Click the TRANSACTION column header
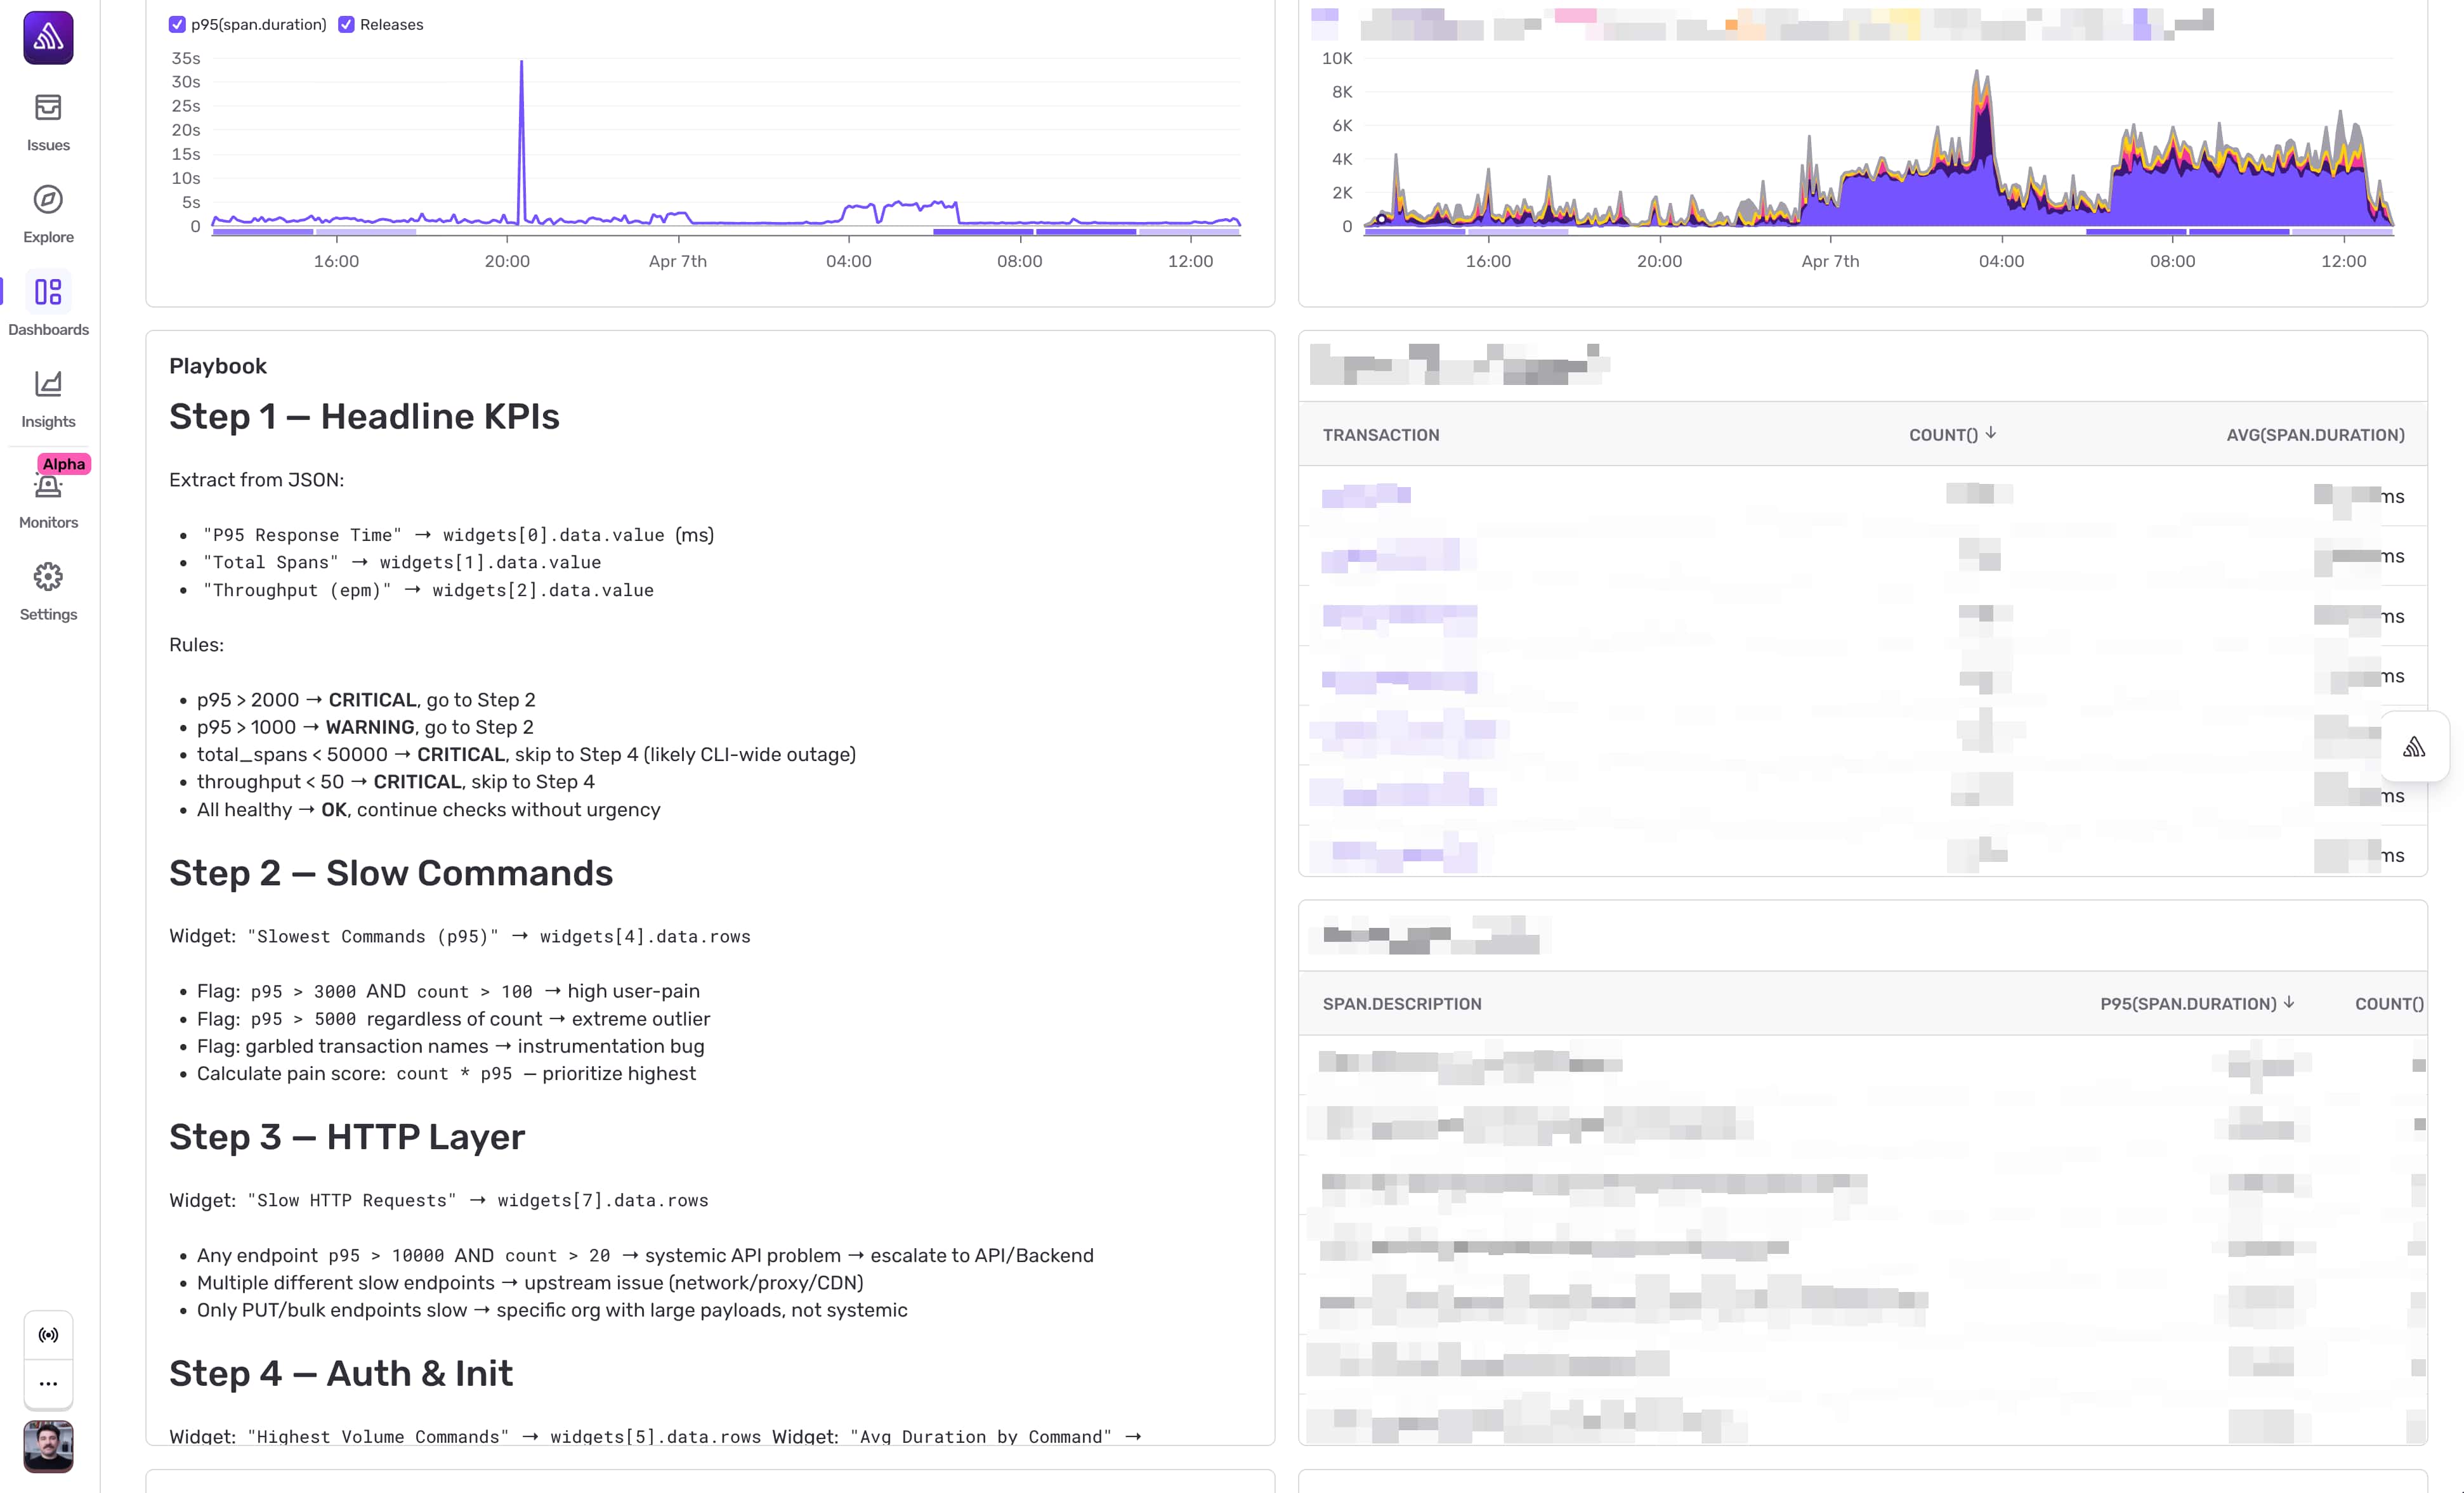 point(1381,435)
